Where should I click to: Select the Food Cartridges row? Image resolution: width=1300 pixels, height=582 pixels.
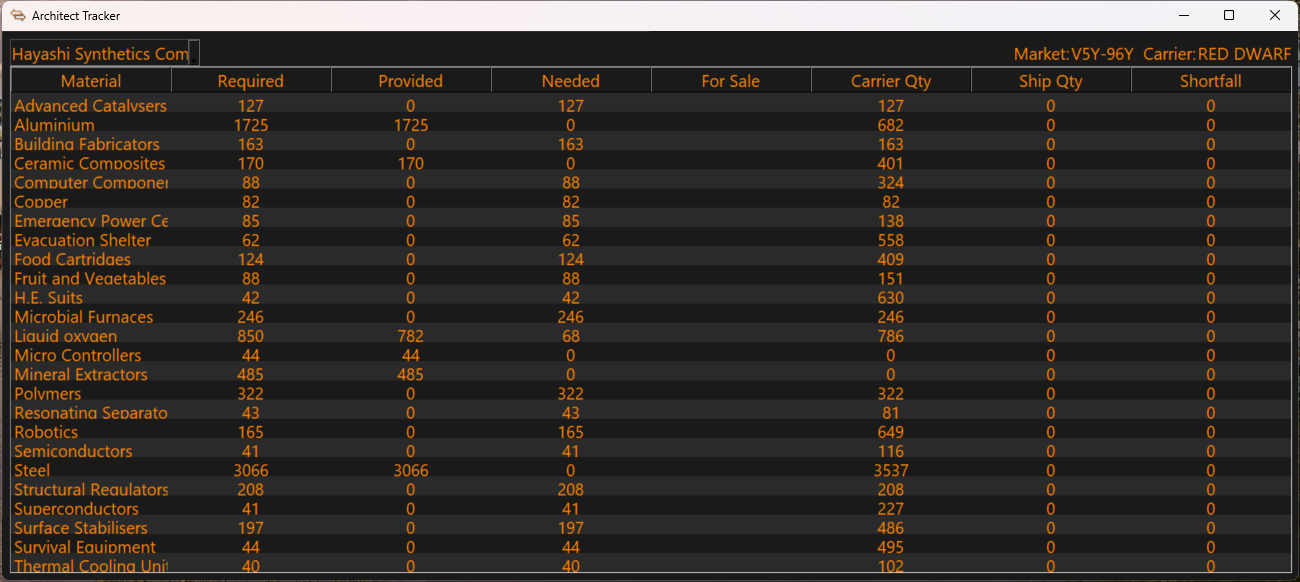pyautogui.click(x=651, y=259)
